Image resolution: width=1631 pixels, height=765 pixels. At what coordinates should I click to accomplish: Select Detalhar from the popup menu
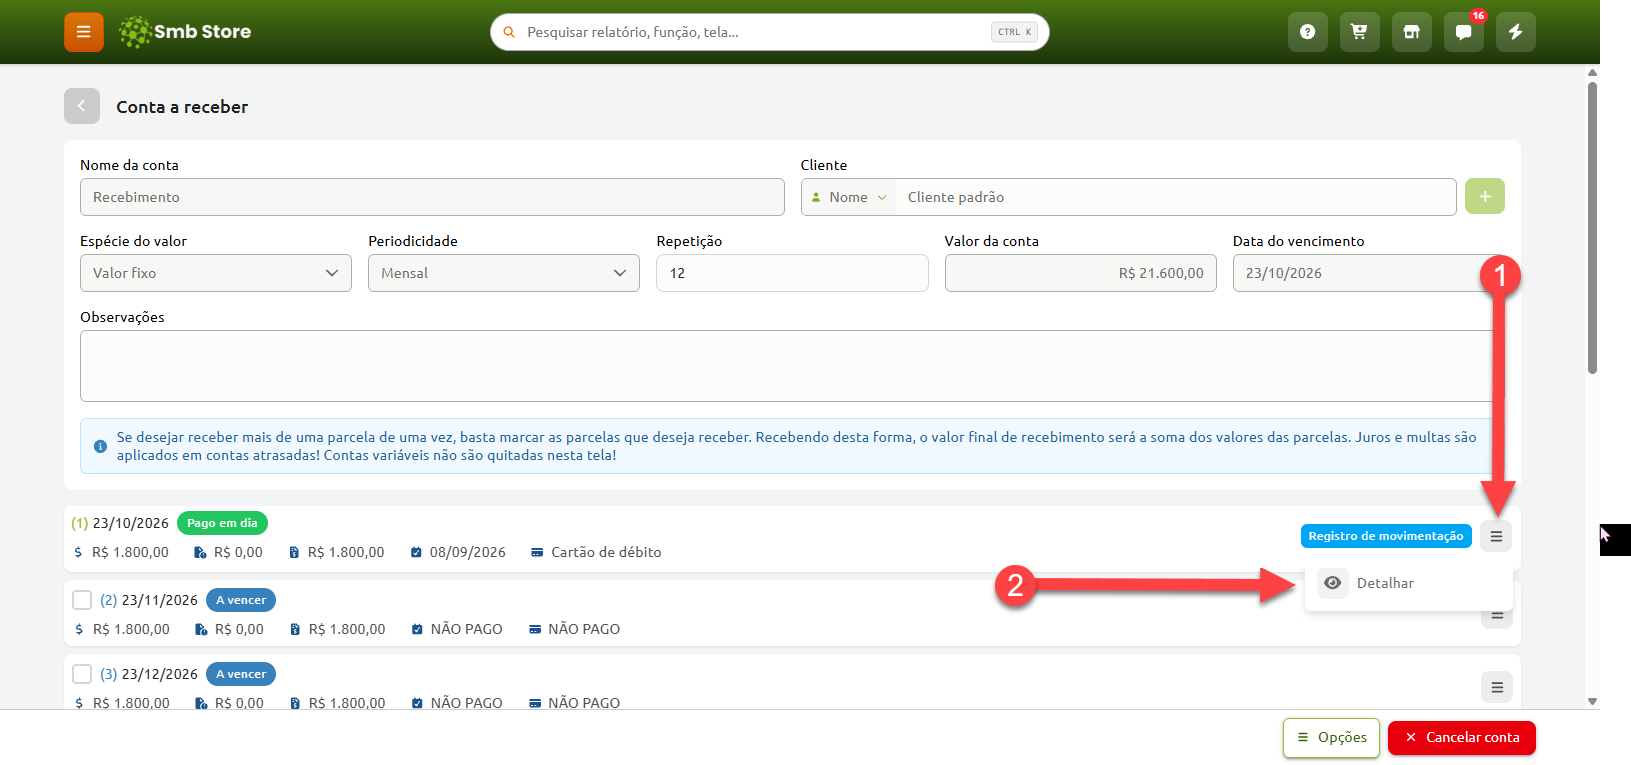click(1408, 583)
